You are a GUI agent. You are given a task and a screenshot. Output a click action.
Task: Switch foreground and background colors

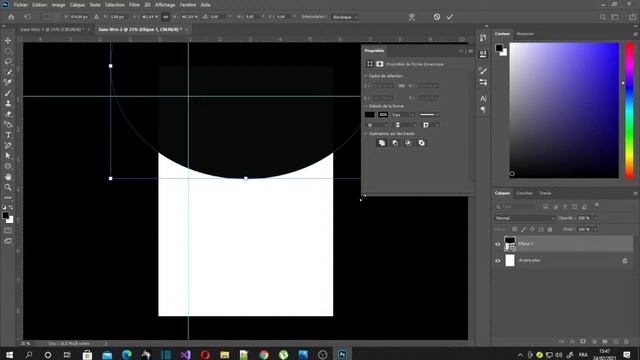tap(11, 207)
